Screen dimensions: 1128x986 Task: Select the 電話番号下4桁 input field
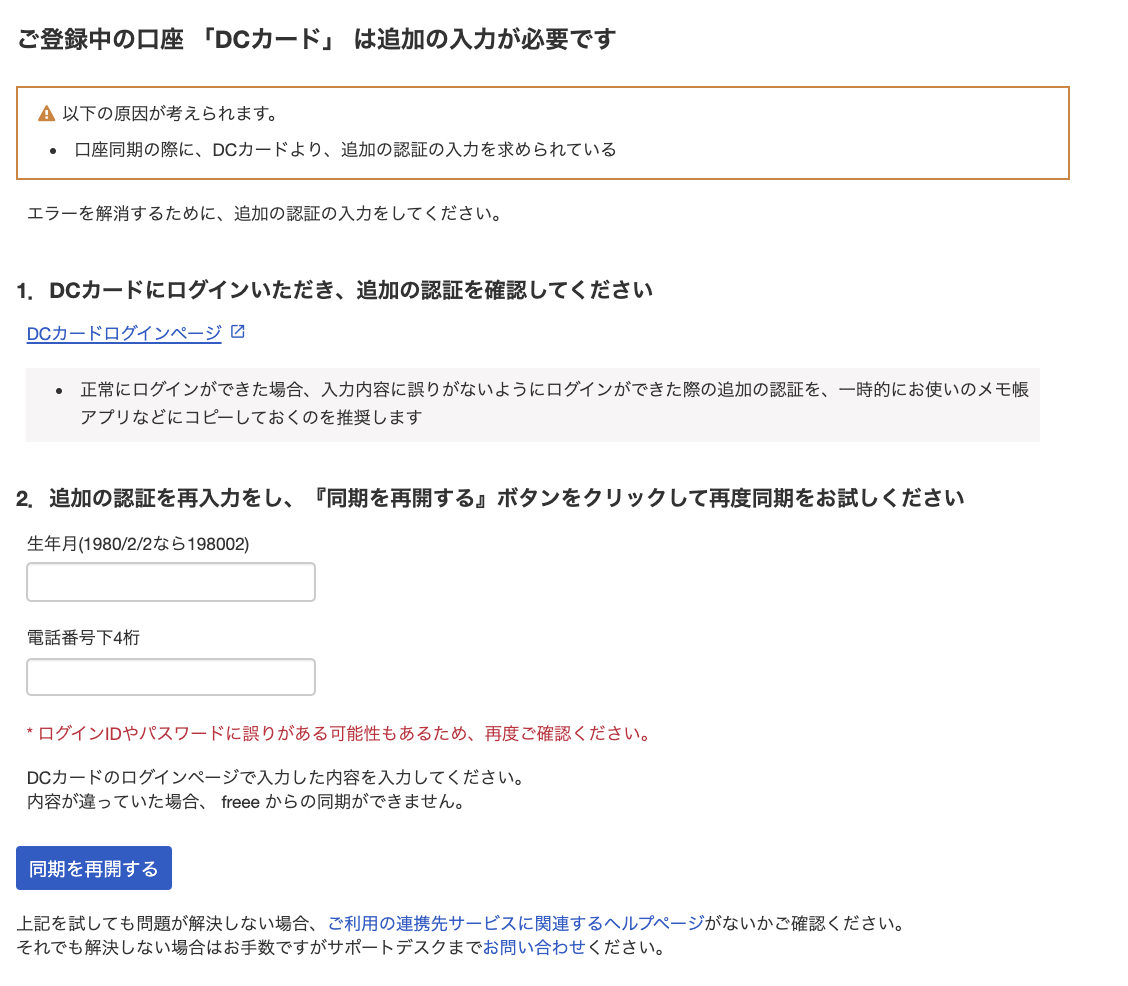pos(170,677)
